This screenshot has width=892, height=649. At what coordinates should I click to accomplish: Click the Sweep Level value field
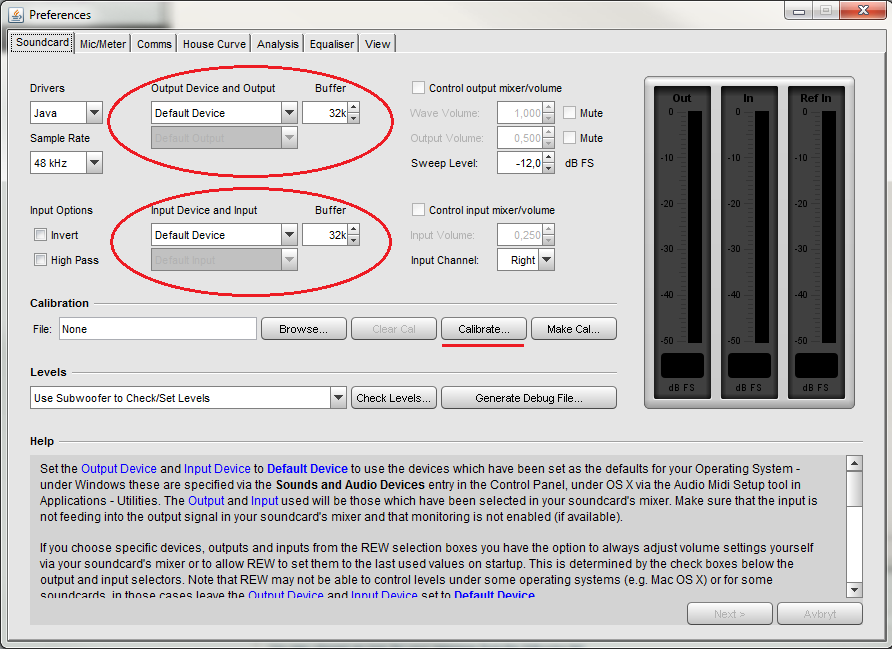(x=520, y=163)
